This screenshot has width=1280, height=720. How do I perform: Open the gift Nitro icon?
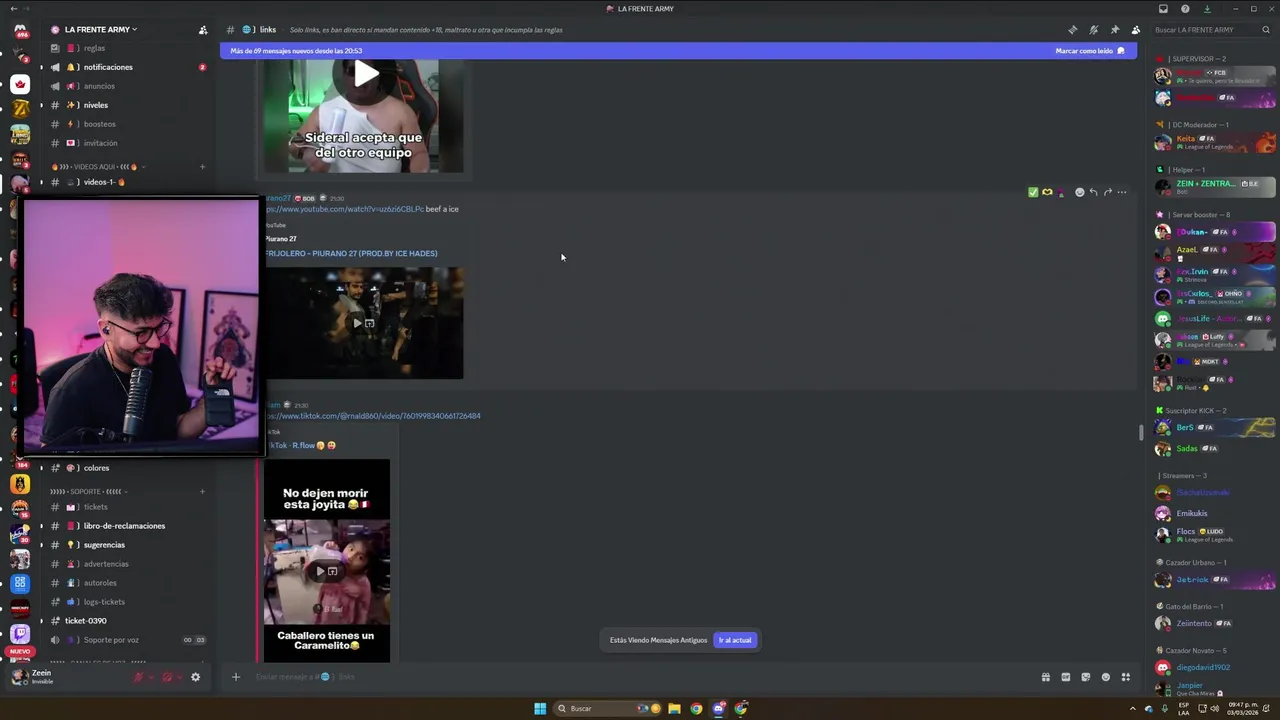[1046, 677]
